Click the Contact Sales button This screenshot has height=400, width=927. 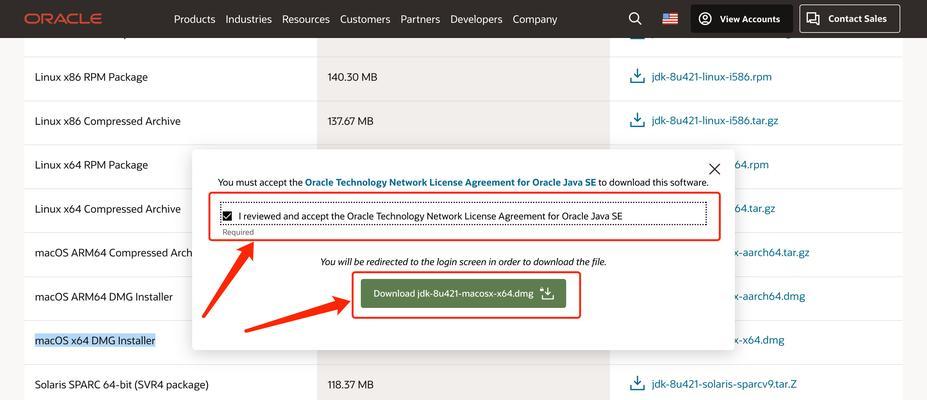[850, 19]
